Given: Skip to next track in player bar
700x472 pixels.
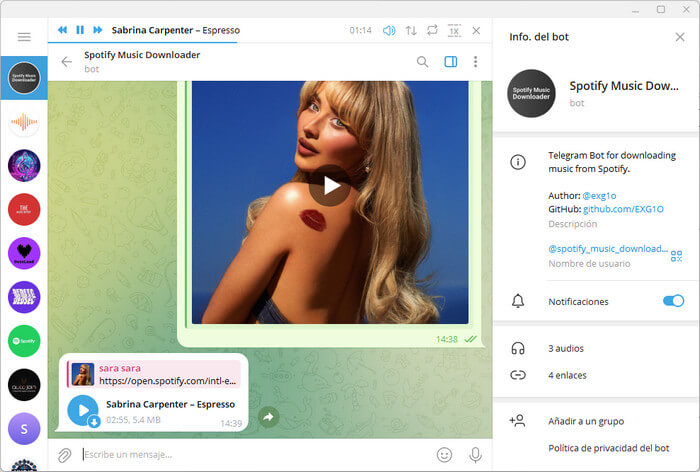Looking at the screenshot, I should tap(97, 30).
